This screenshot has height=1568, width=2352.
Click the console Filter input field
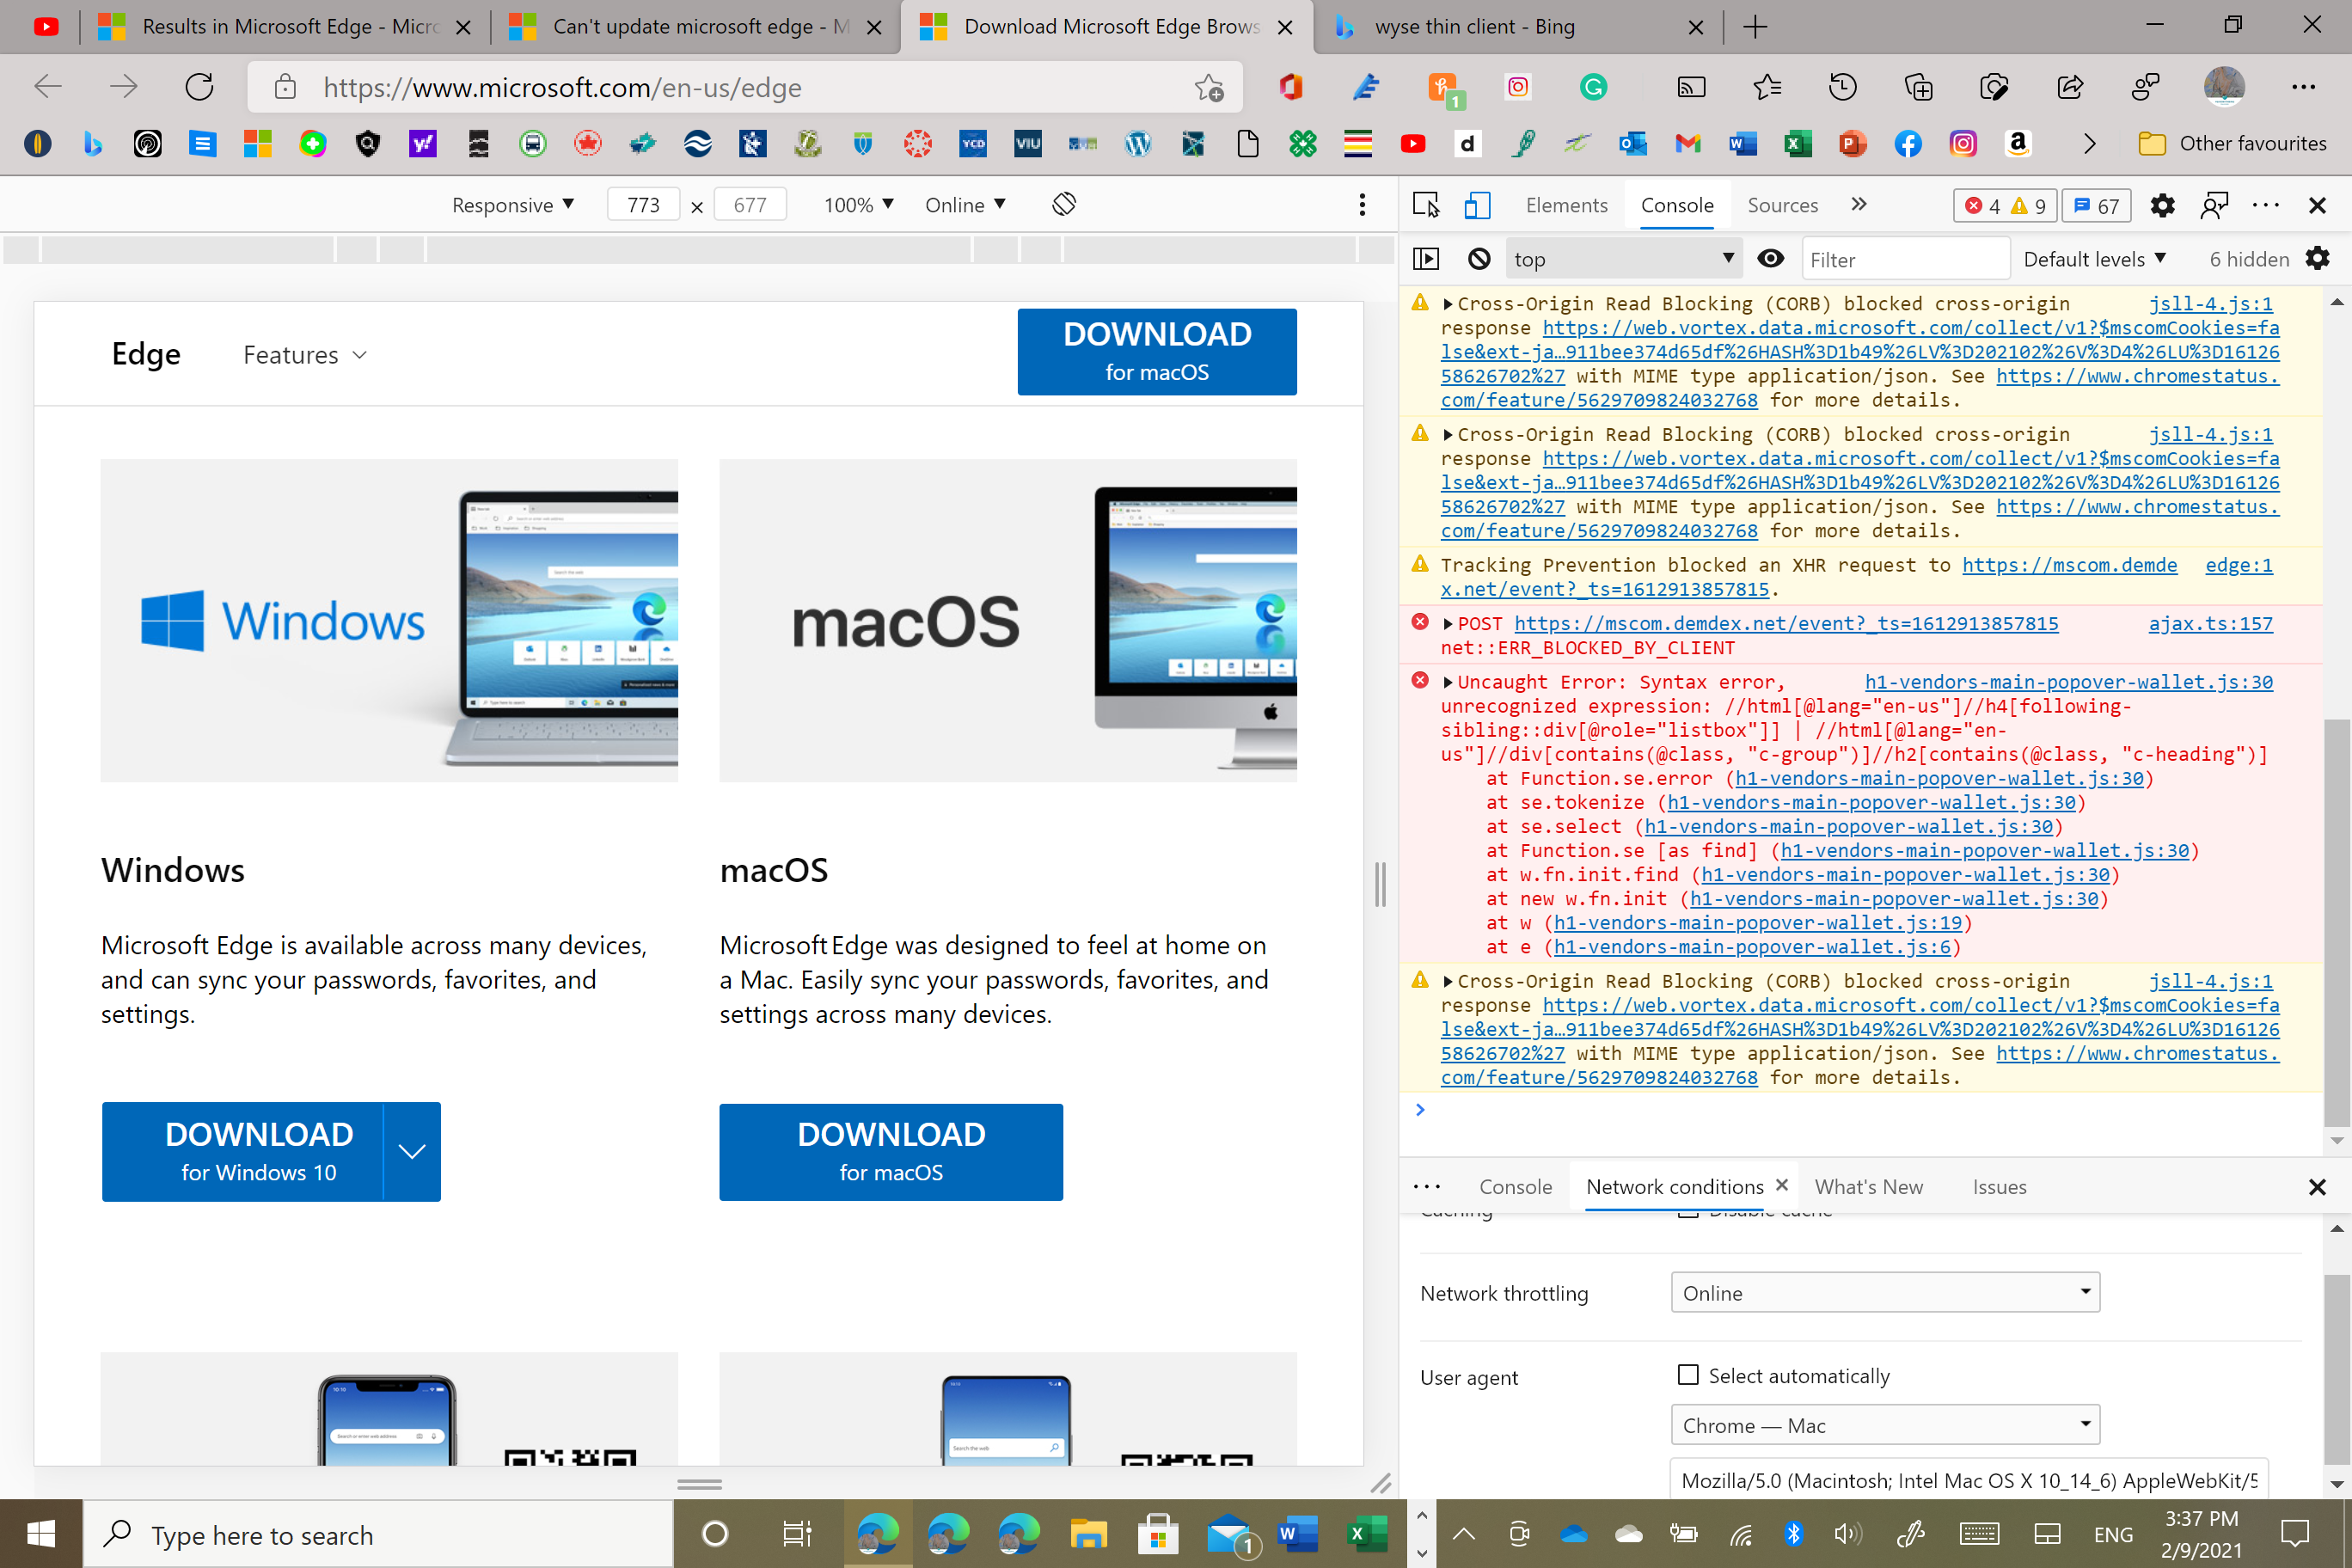coord(1905,259)
